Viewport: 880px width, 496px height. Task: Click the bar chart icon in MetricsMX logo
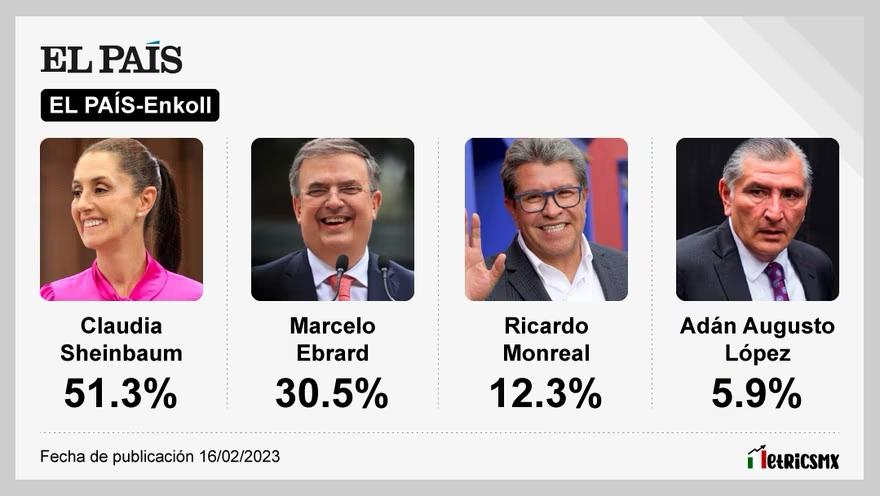[757, 457]
